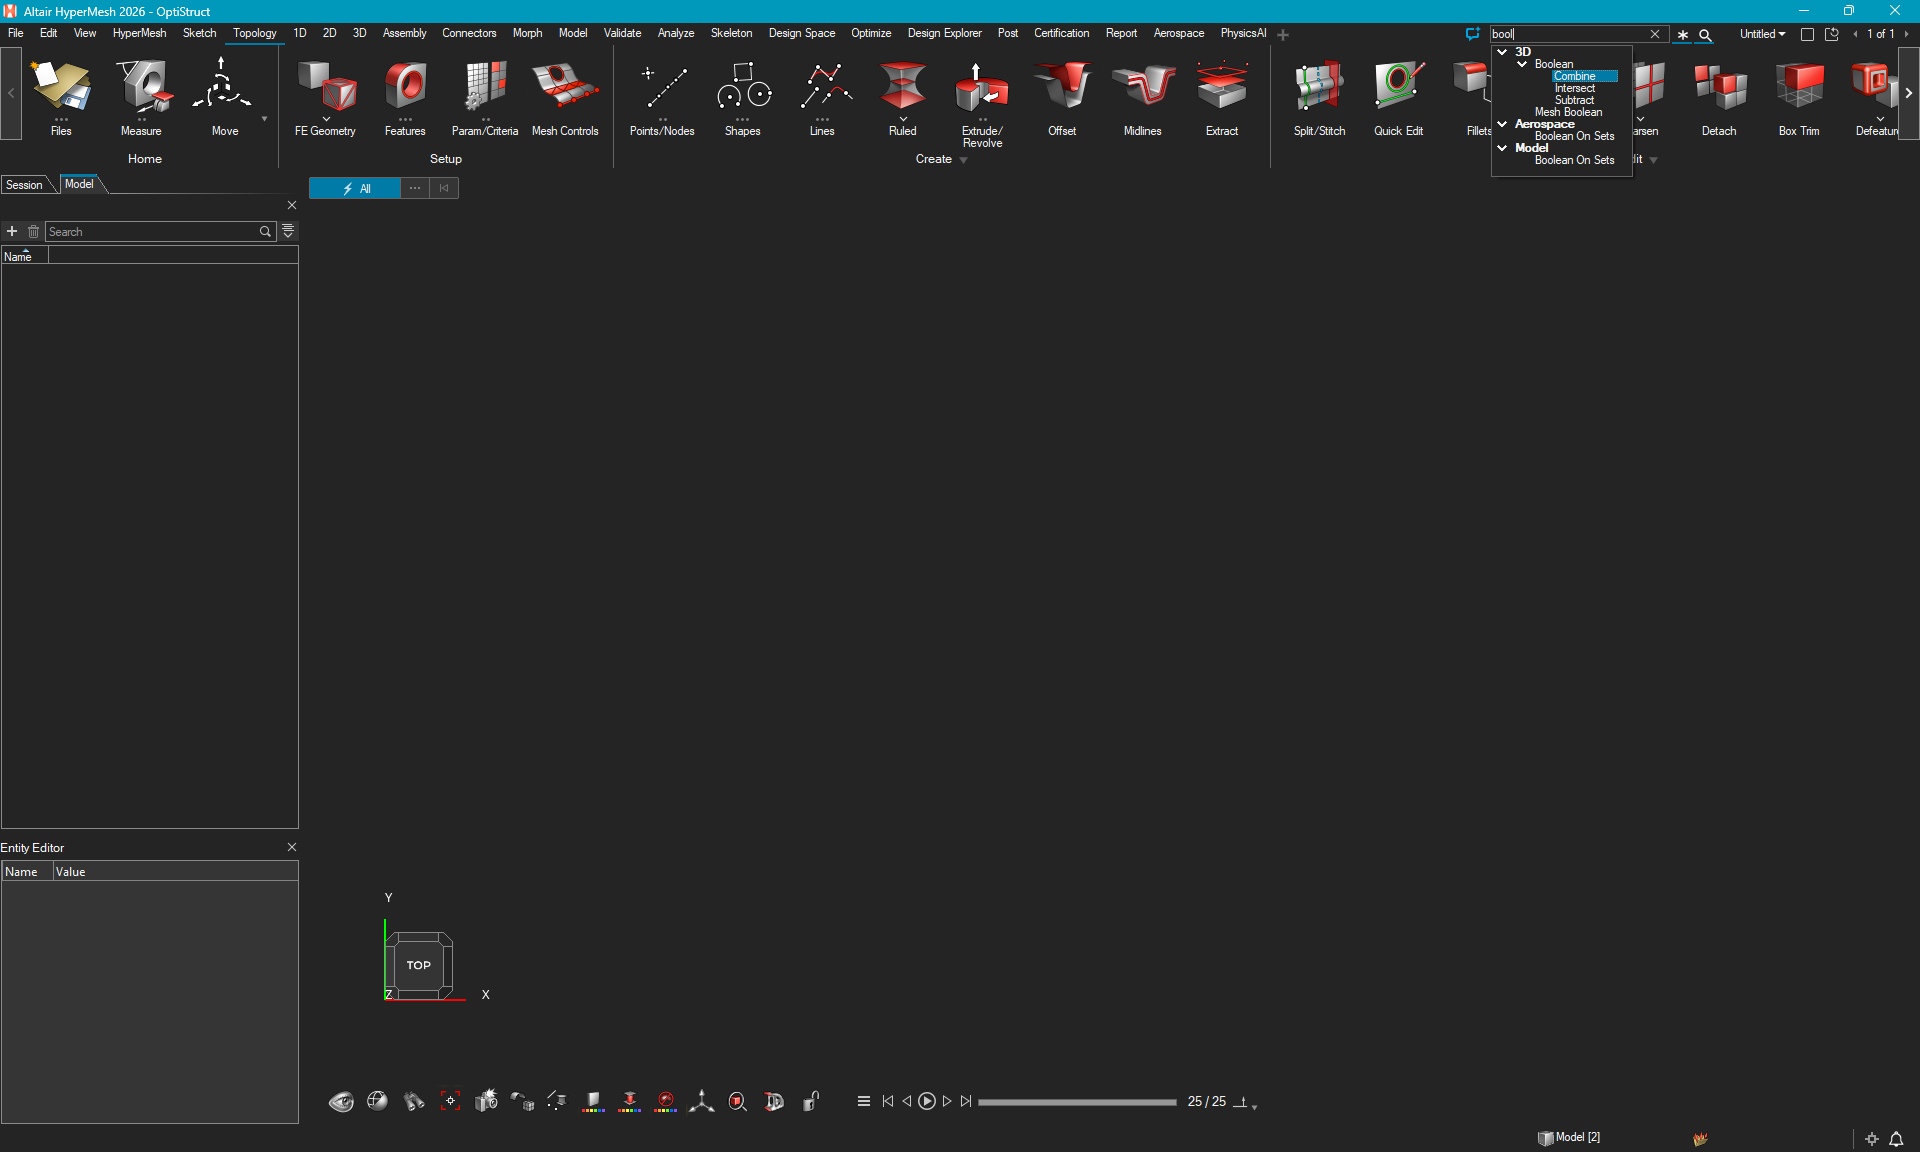
Task: Launch the Split/Stitch tool
Action: (x=1319, y=98)
